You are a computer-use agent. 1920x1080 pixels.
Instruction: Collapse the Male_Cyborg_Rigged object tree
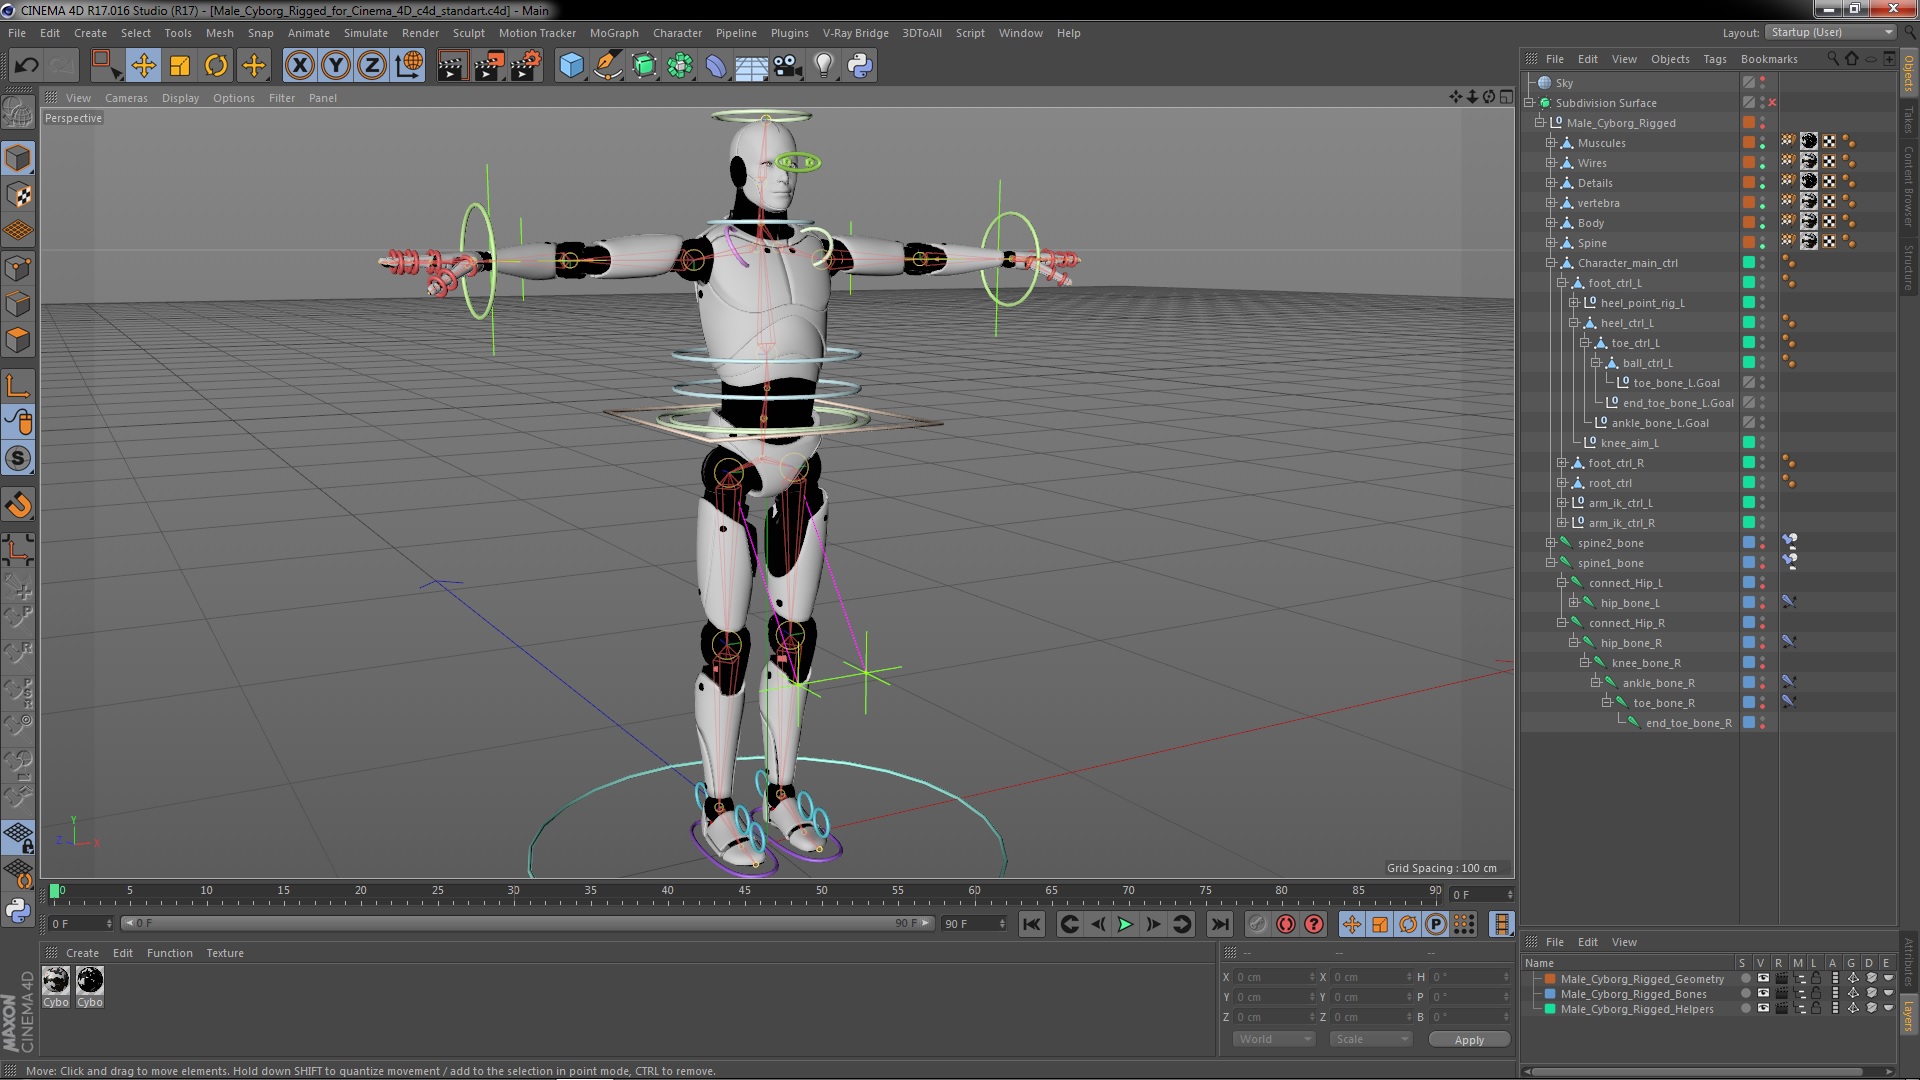[x=1540, y=123]
